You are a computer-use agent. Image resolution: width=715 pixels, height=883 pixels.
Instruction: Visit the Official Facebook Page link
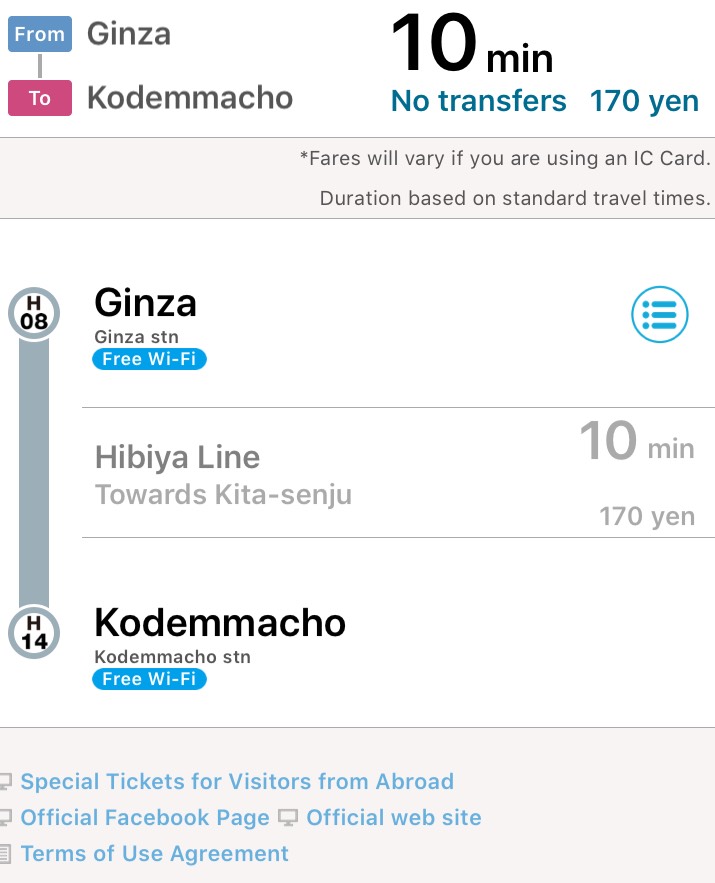coord(145,818)
